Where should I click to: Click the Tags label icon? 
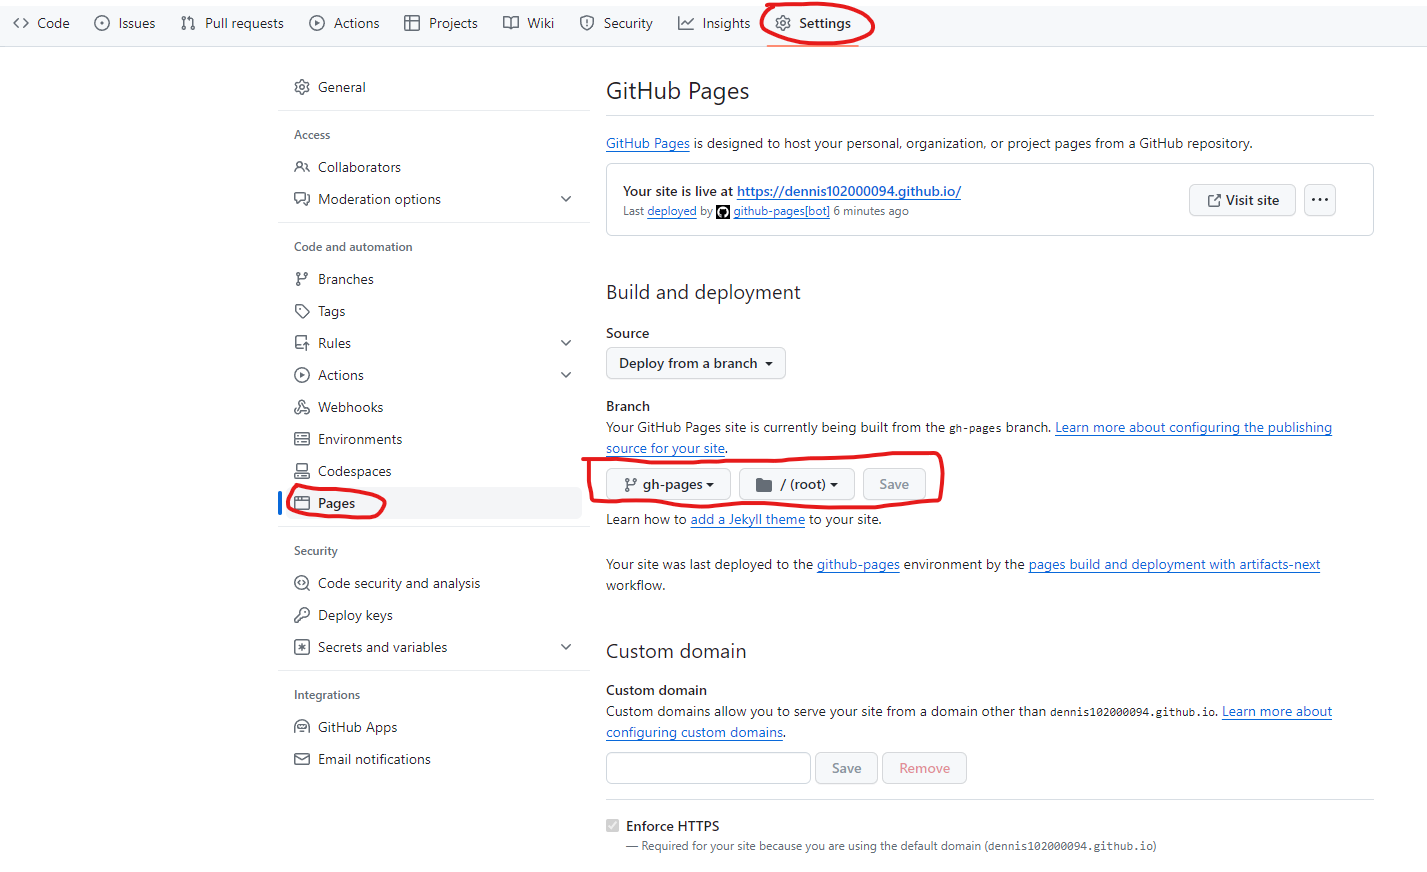(302, 311)
